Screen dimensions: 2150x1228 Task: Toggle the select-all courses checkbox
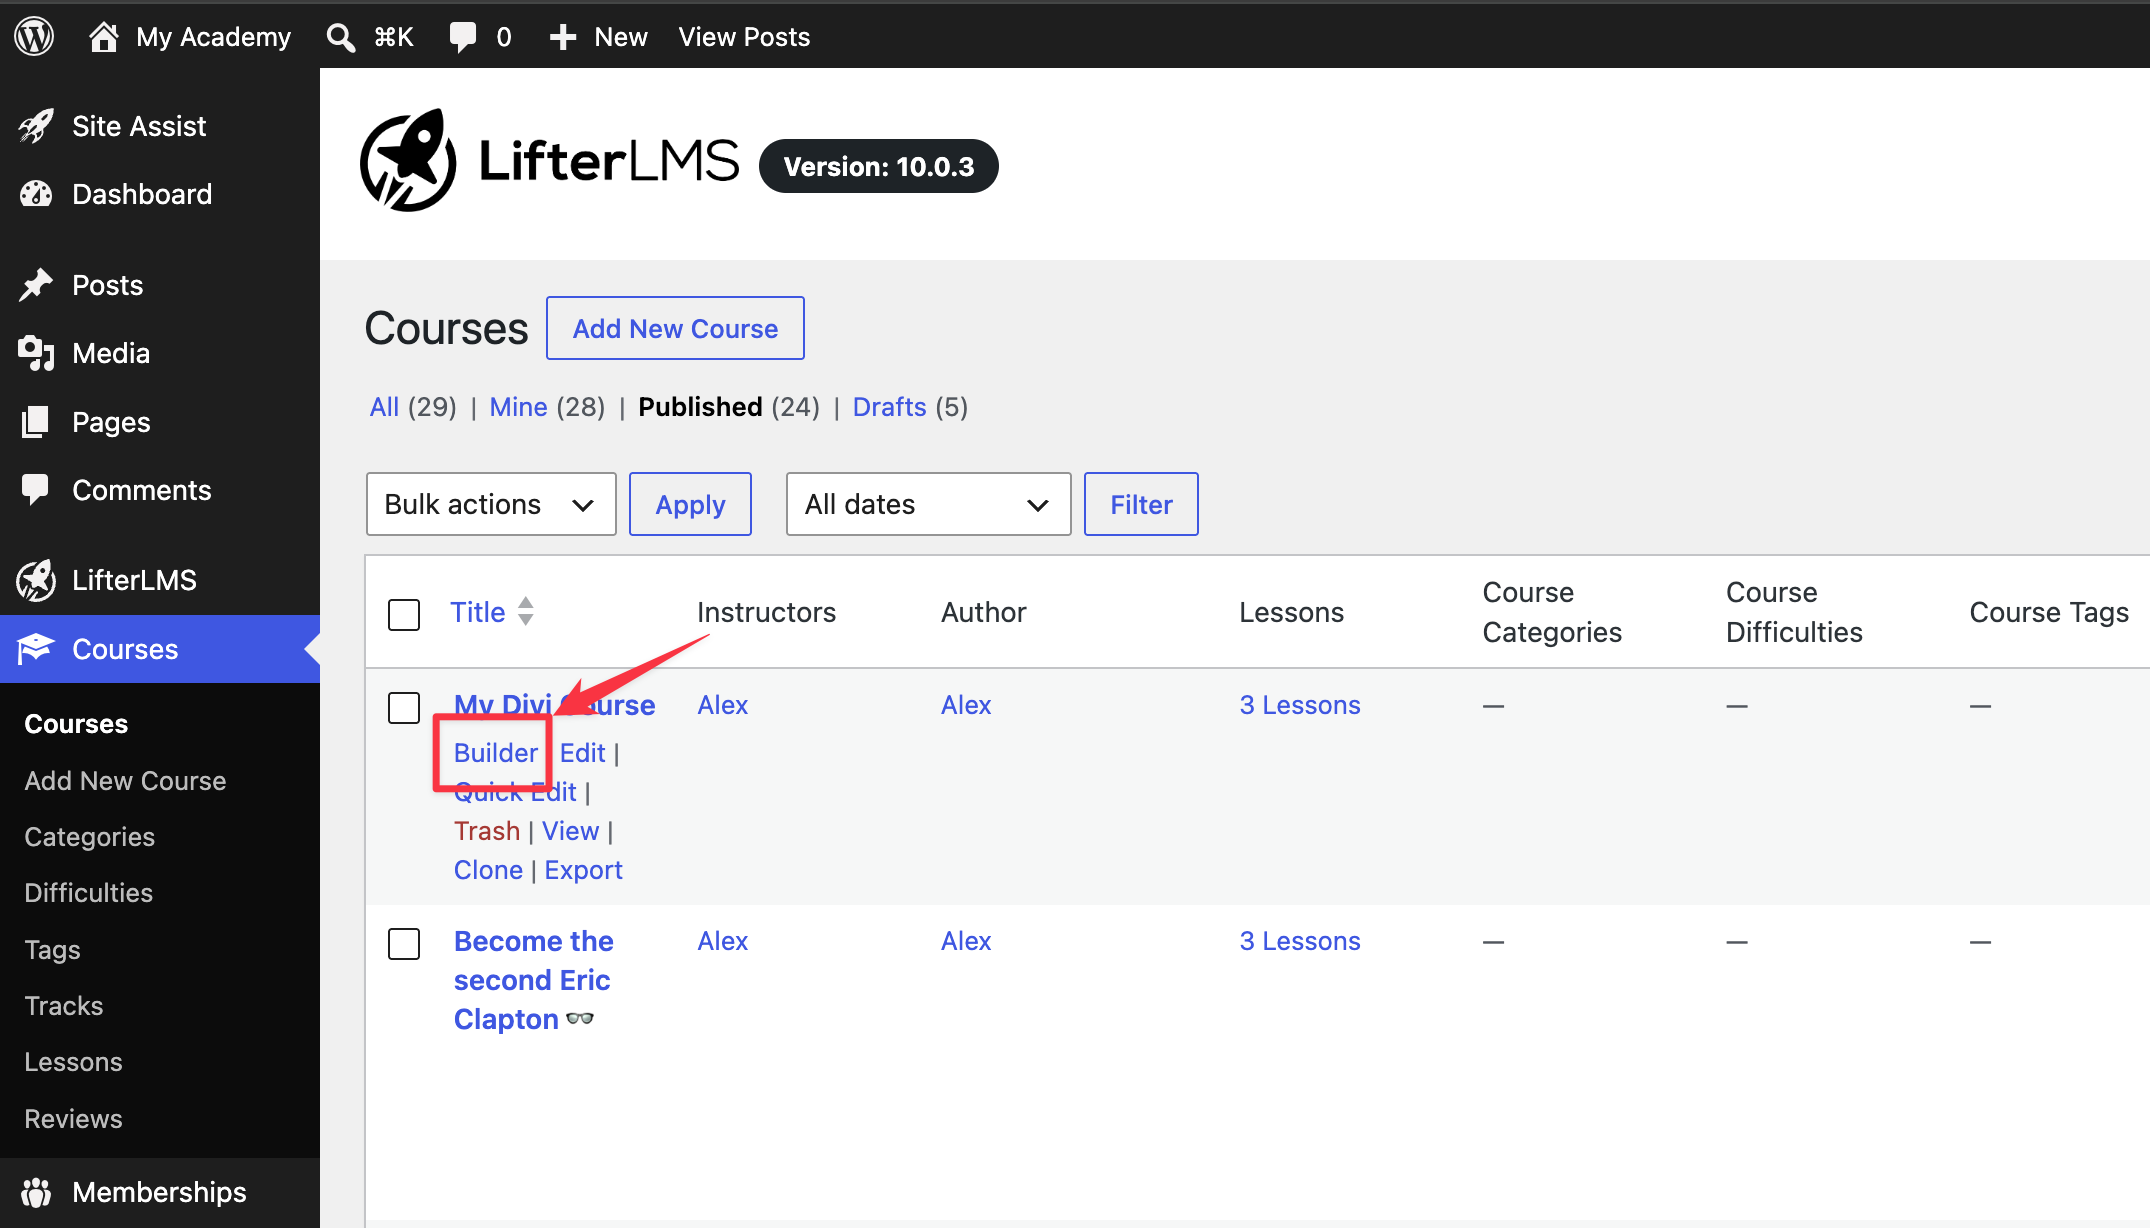click(x=404, y=614)
